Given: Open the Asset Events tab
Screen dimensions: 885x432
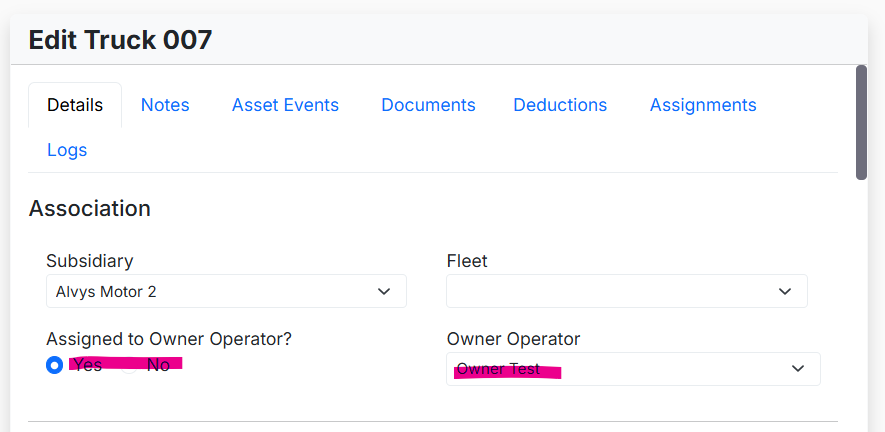Looking at the screenshot, I should (285, 105).
